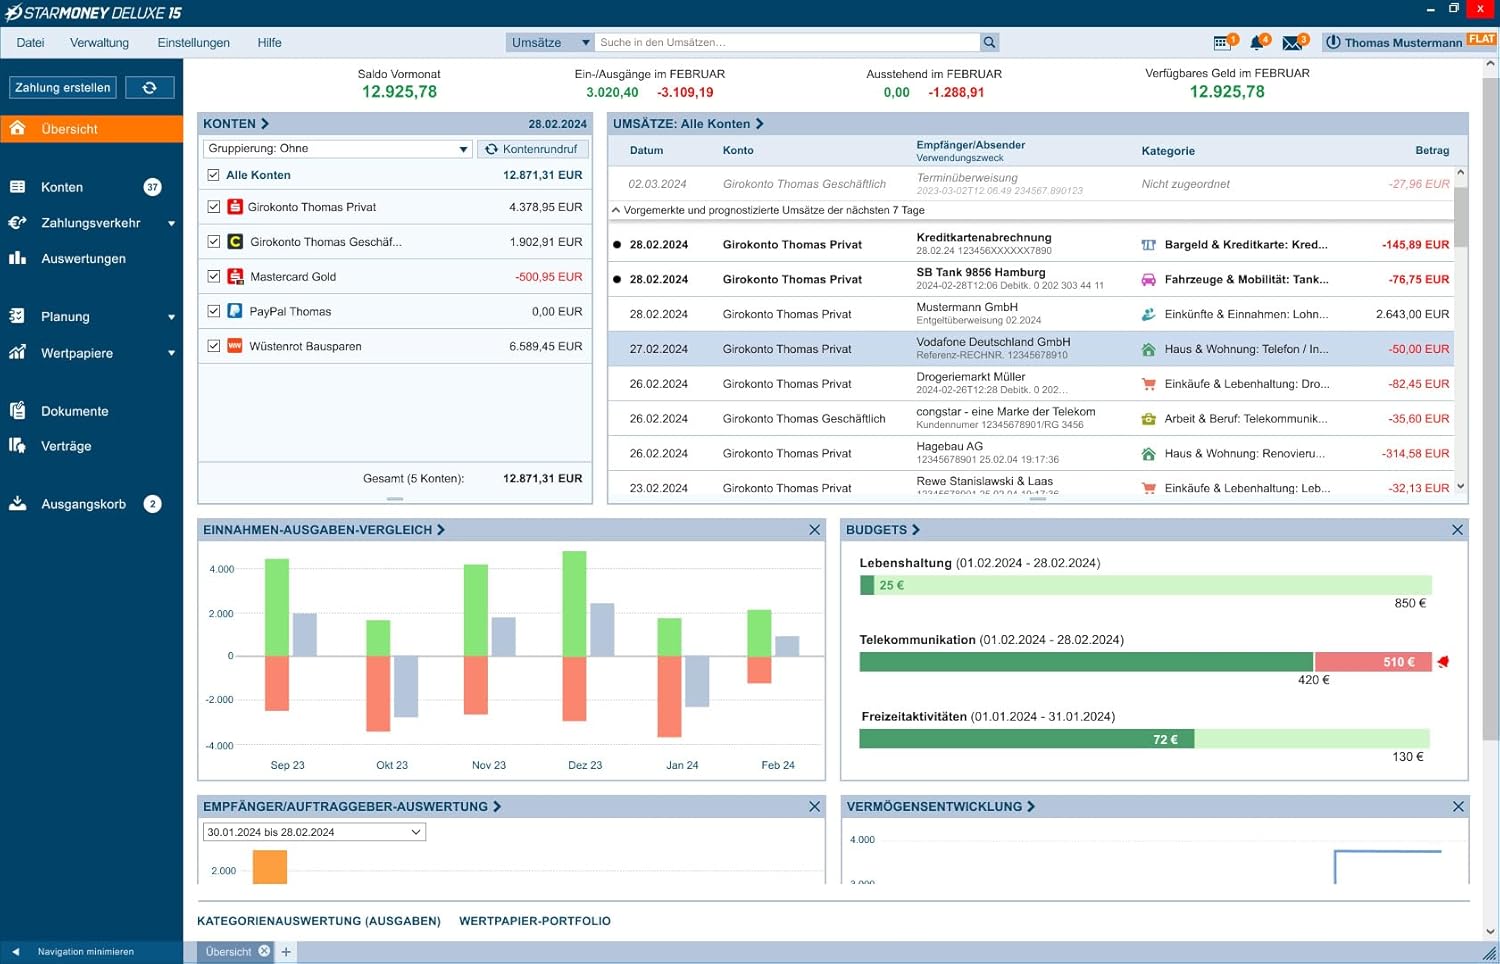Open the KONTEN panel header chevron
Screen dimensions: 1500x964
(x=265, y=124)
